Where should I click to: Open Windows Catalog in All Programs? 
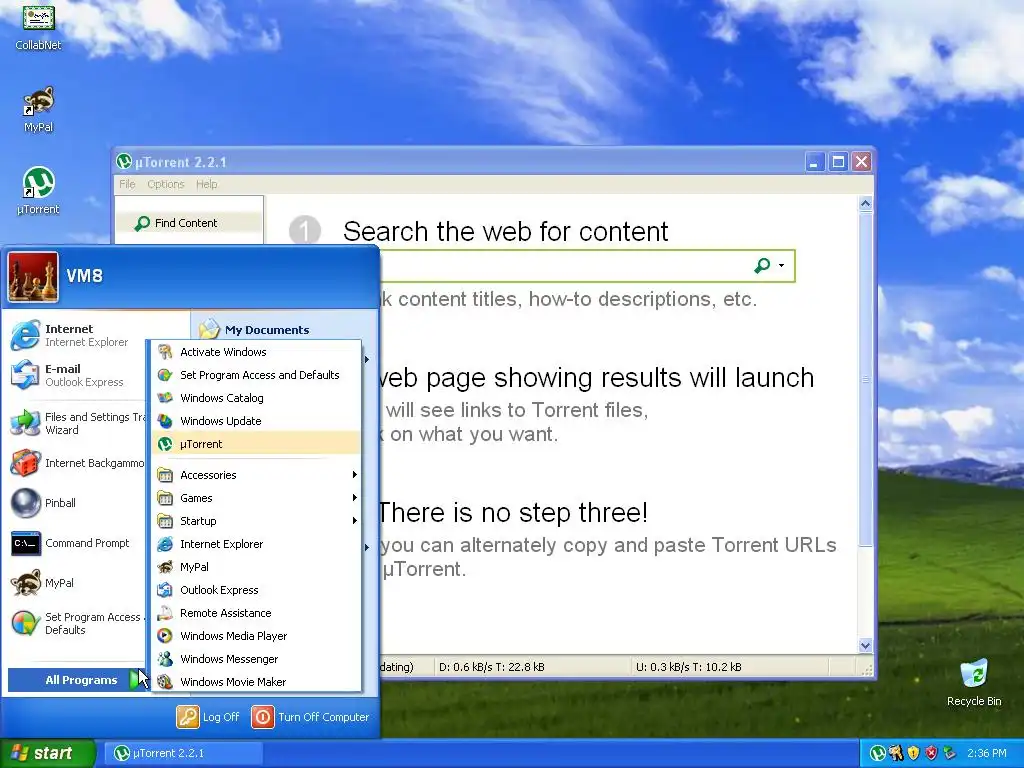point(257,398)
